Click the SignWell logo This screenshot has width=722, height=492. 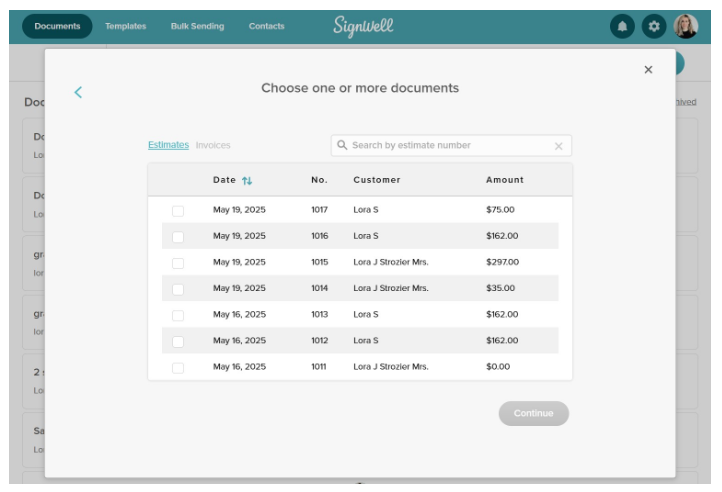click(363, 27)
